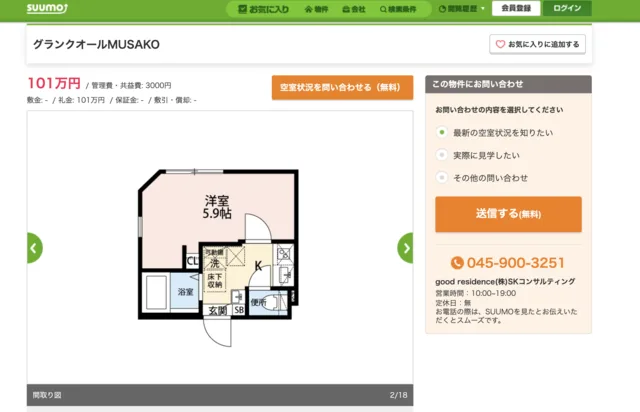Viewport: 640px width, 412px height.
Task: Click price text 101万円
Action: pos(54,83)
